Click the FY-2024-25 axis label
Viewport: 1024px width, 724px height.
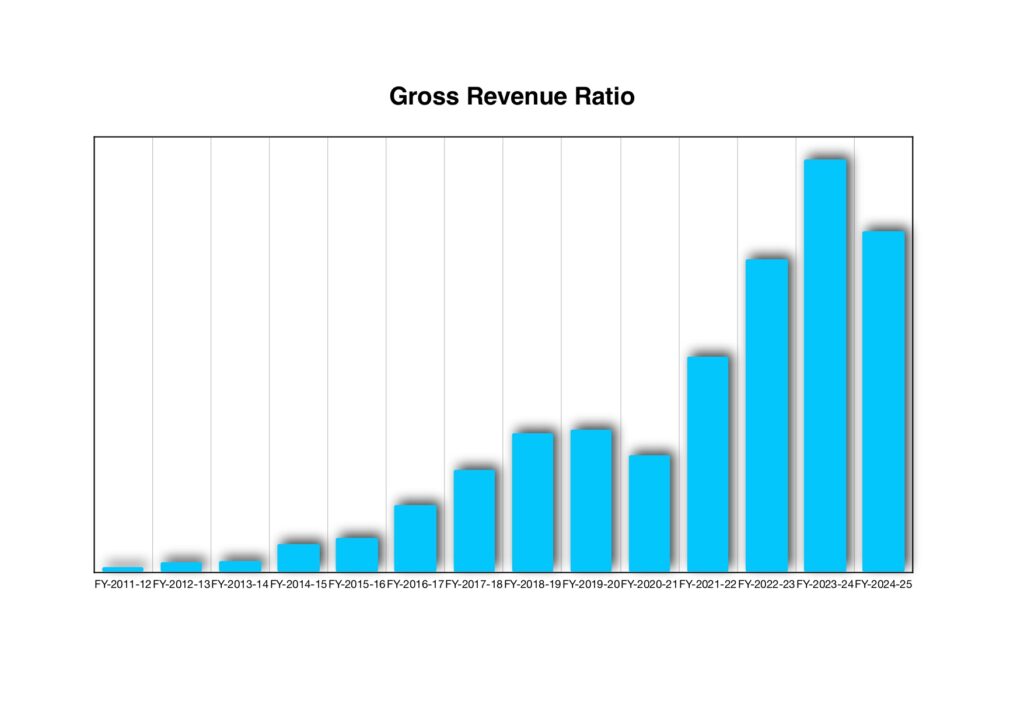pyautogui.click(x=883, y=584)
